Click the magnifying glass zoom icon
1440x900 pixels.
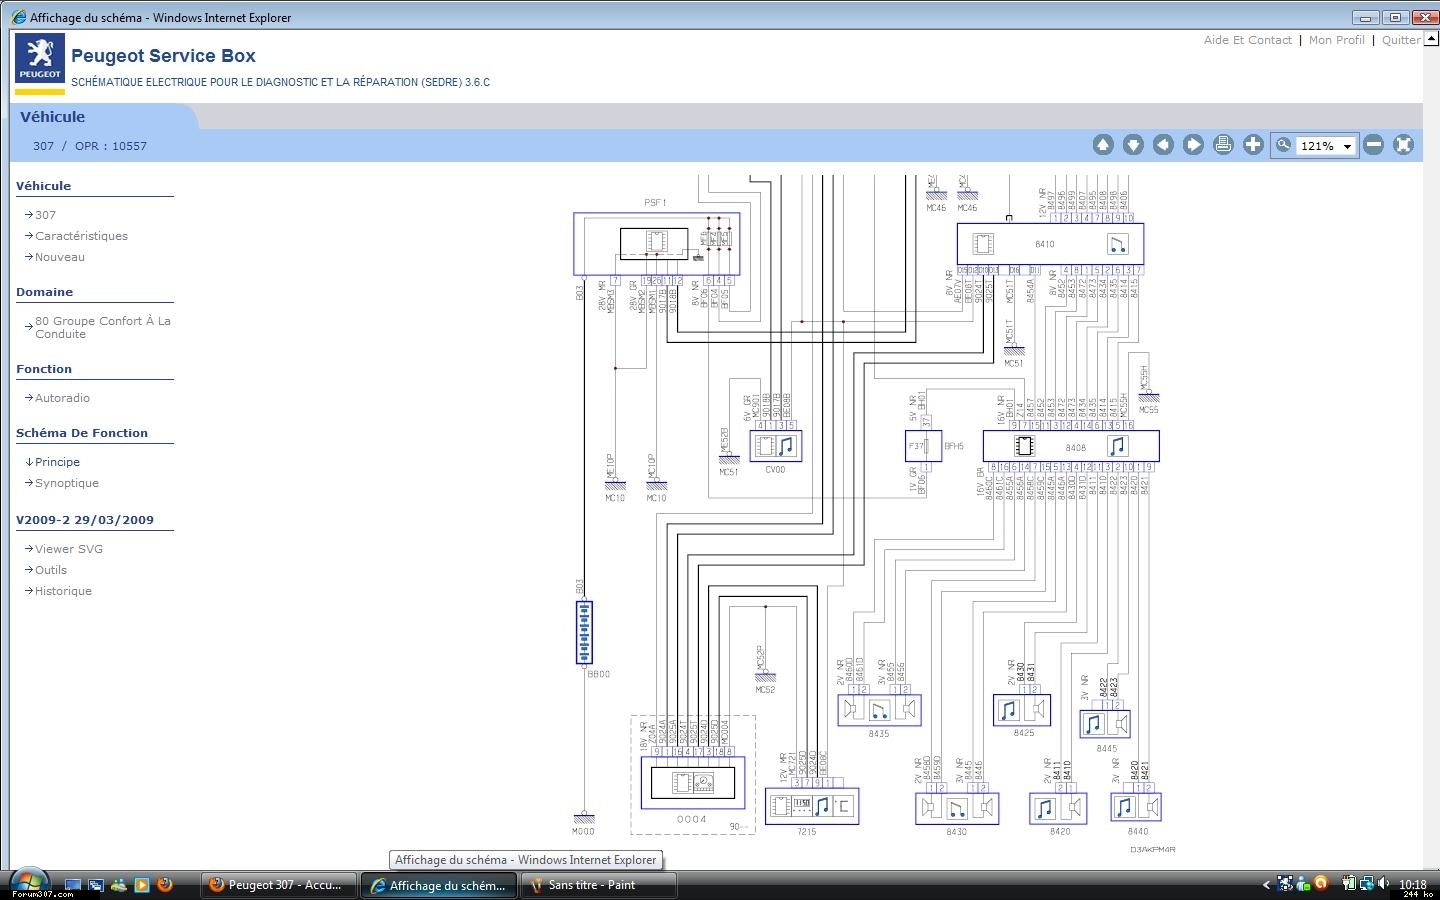pos(1283,145)
